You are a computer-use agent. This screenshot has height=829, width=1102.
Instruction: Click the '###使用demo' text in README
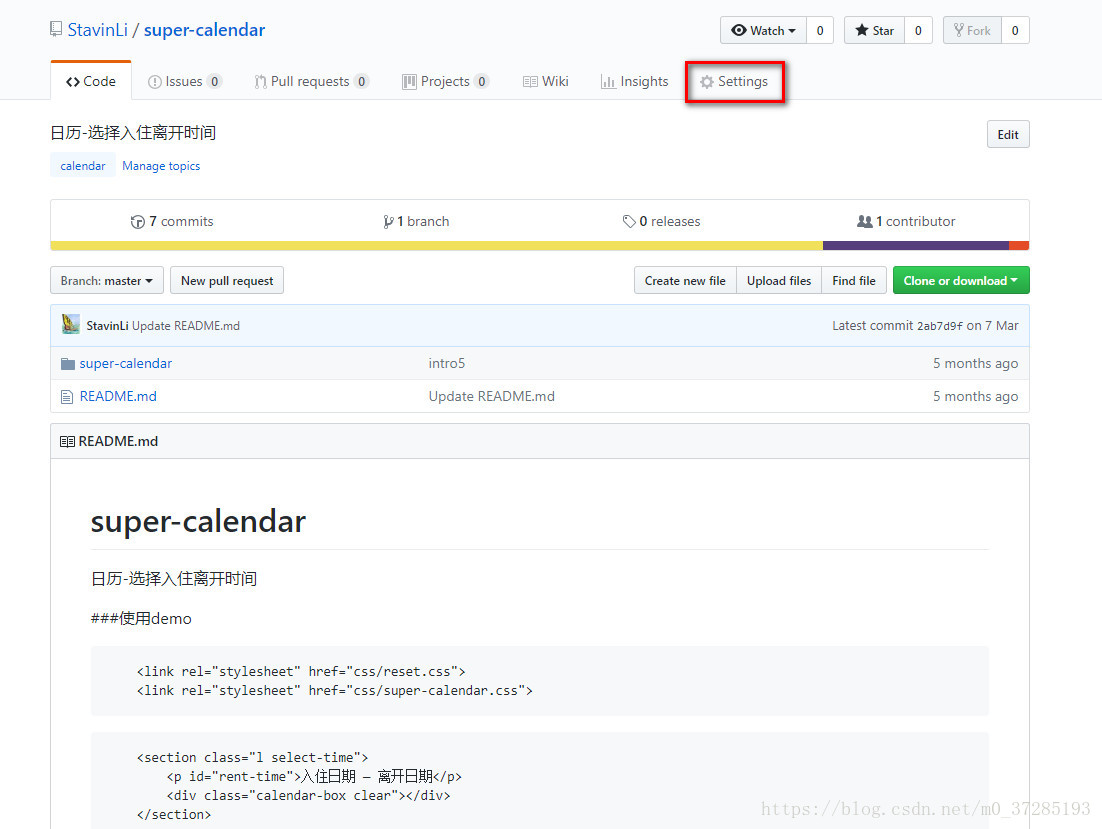point(141,618)
